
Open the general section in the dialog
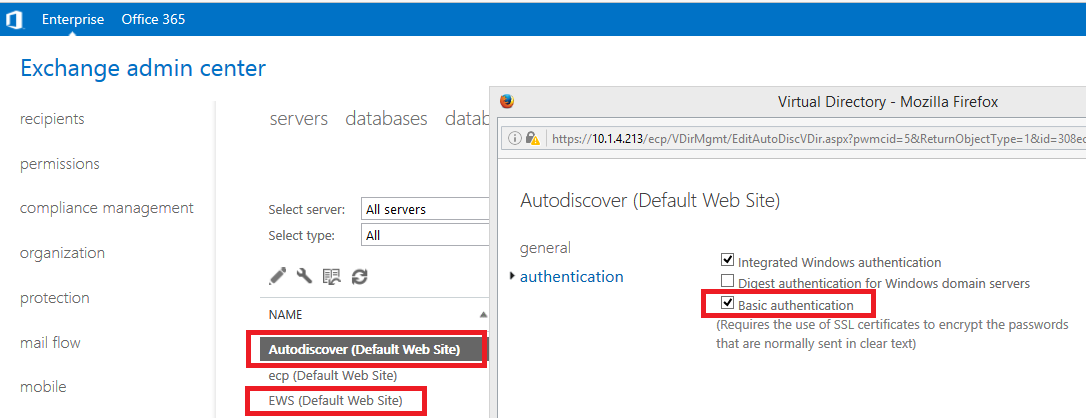[545, 248]
